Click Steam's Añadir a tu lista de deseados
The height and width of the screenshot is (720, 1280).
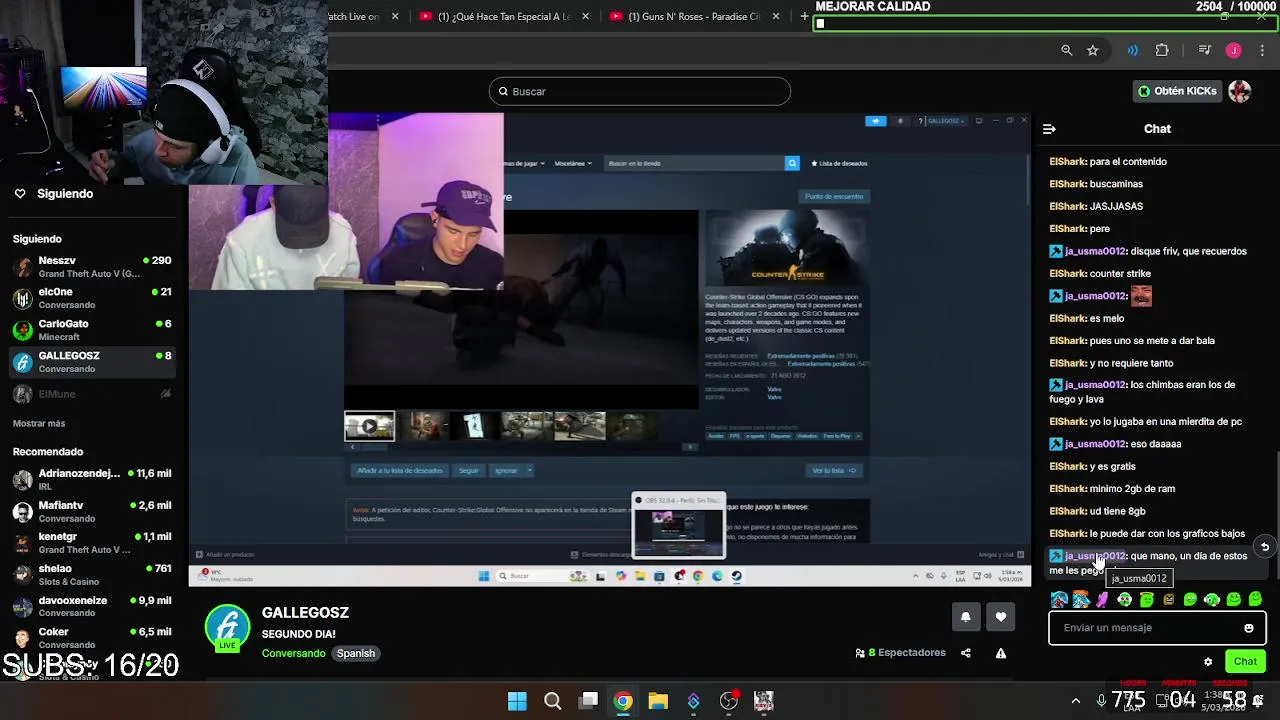[400, 471]
